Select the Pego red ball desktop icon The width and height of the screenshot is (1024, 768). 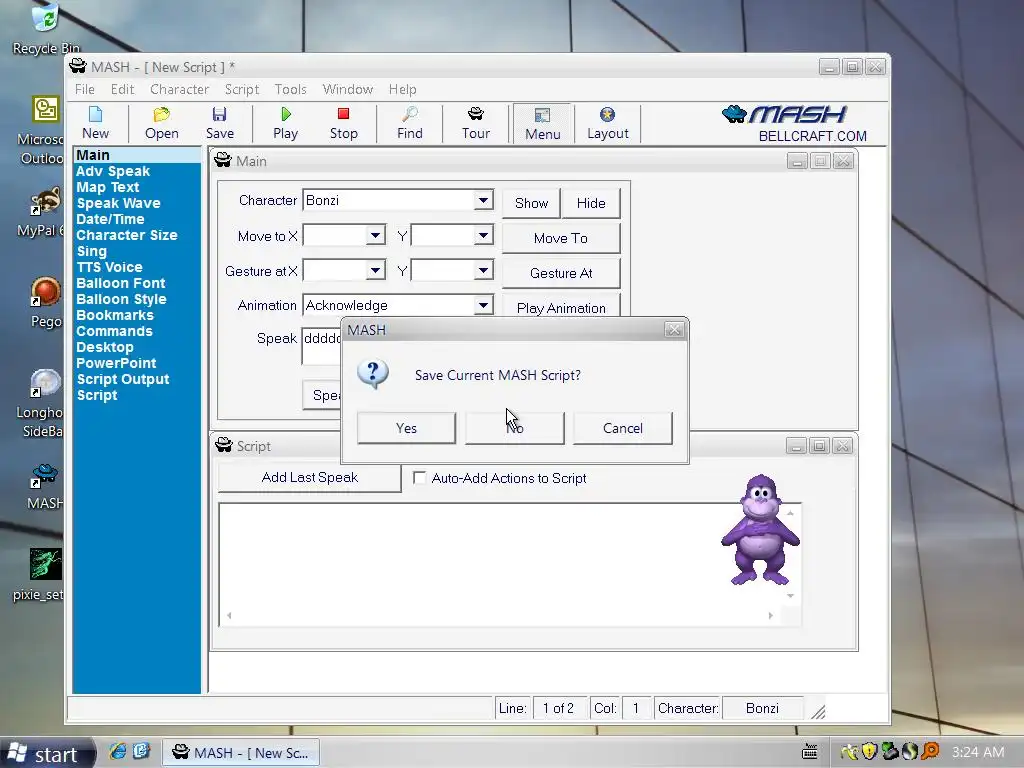[46, 302]
